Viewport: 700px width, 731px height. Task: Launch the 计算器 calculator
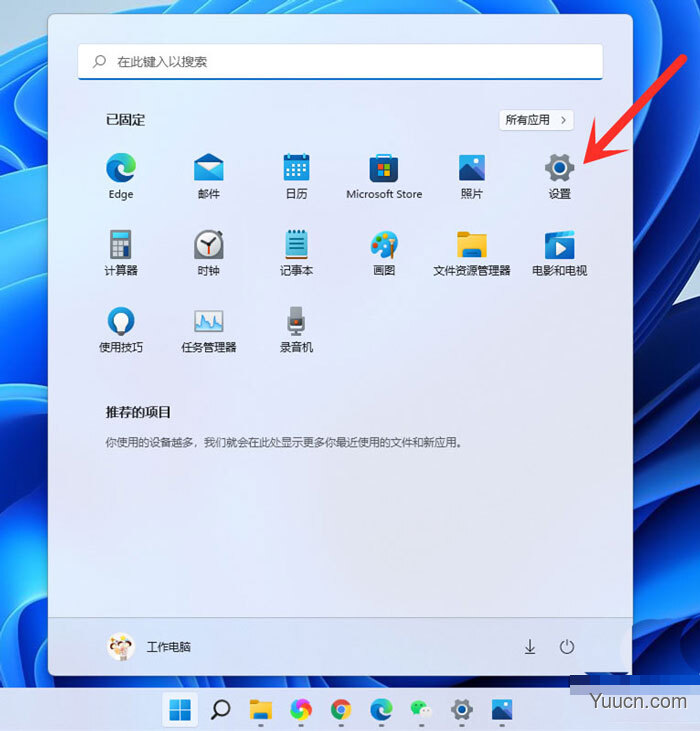(x=121, y=253)
